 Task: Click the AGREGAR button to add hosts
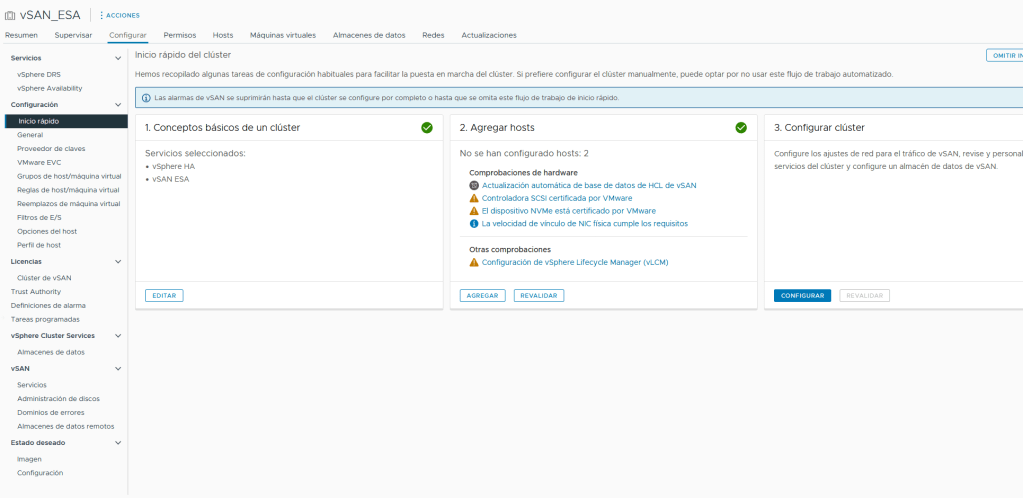coord(482,296)
